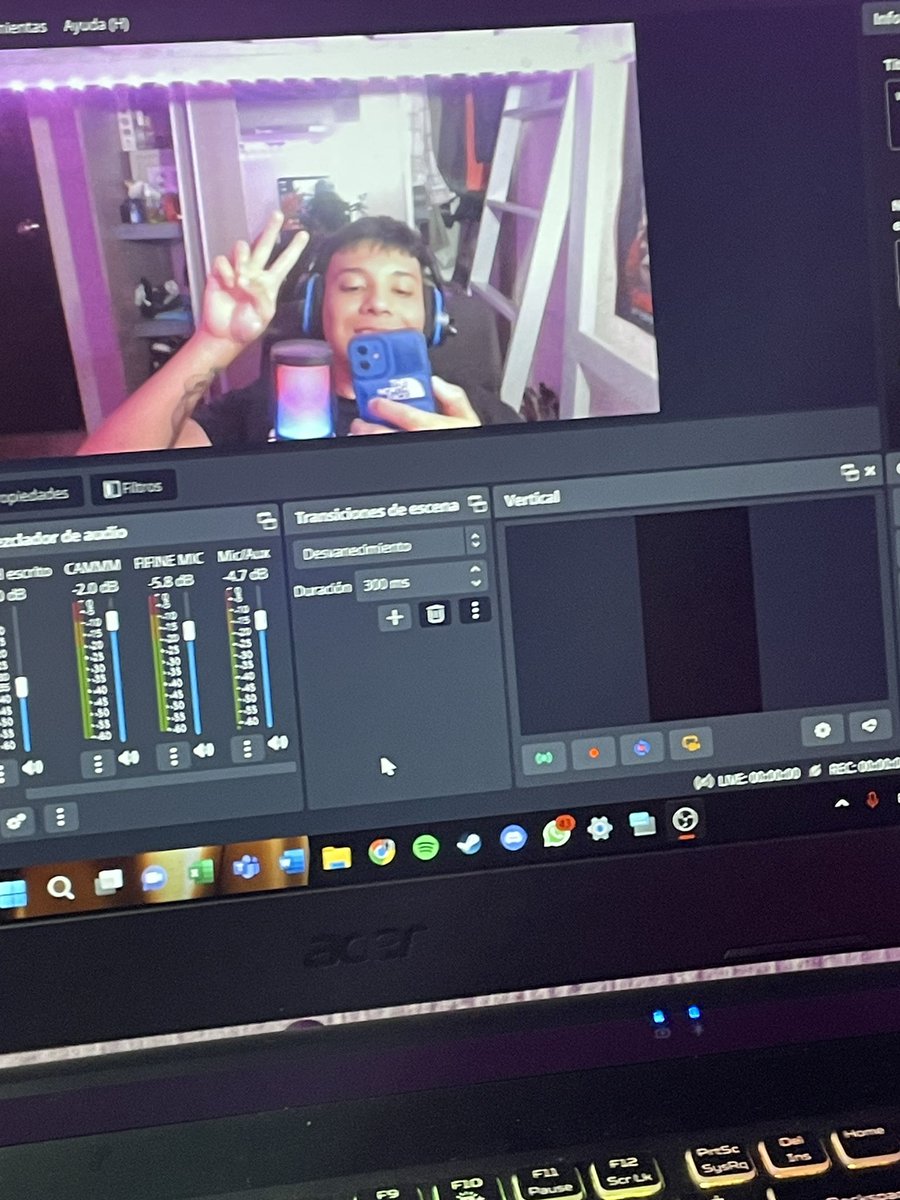Image resolution: width=900 pixels, height=1200 pixels.
Task: Open the audio mixer three-dot menu
Action: tap(61, 817)
